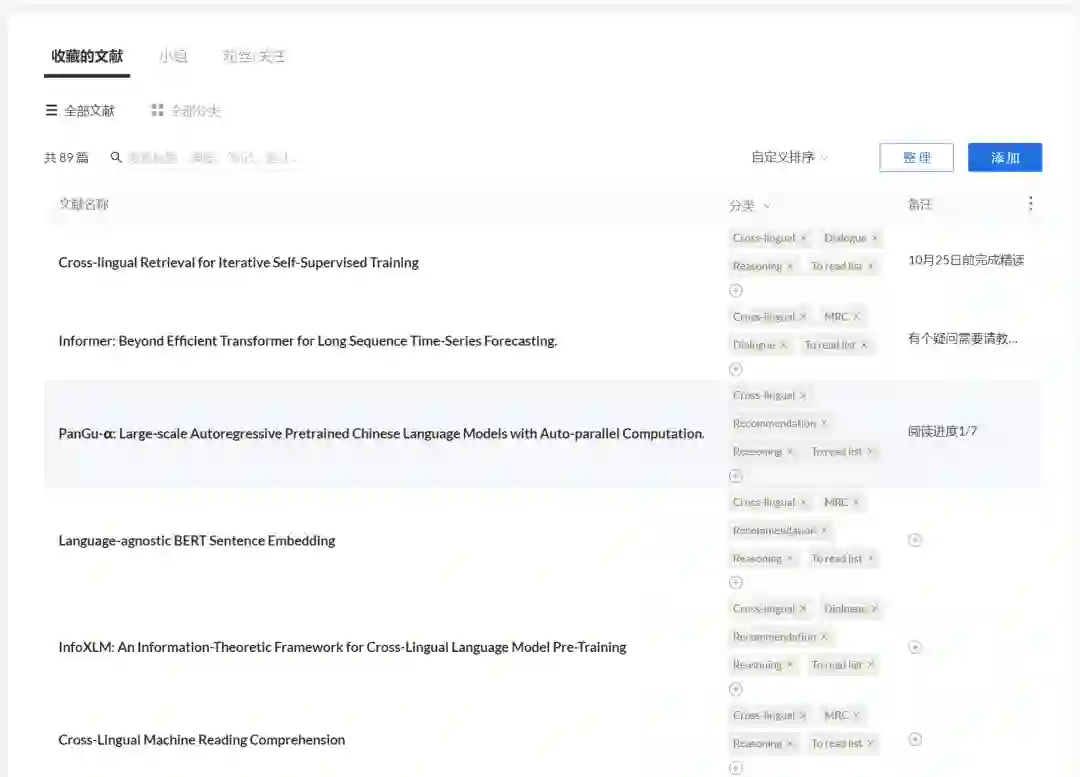Remove MRC tag from Cross-Lingual Machine Reading paper
Image resolution: width=1080 pixels, height=777 pixels.
click(x=857, y=716)
